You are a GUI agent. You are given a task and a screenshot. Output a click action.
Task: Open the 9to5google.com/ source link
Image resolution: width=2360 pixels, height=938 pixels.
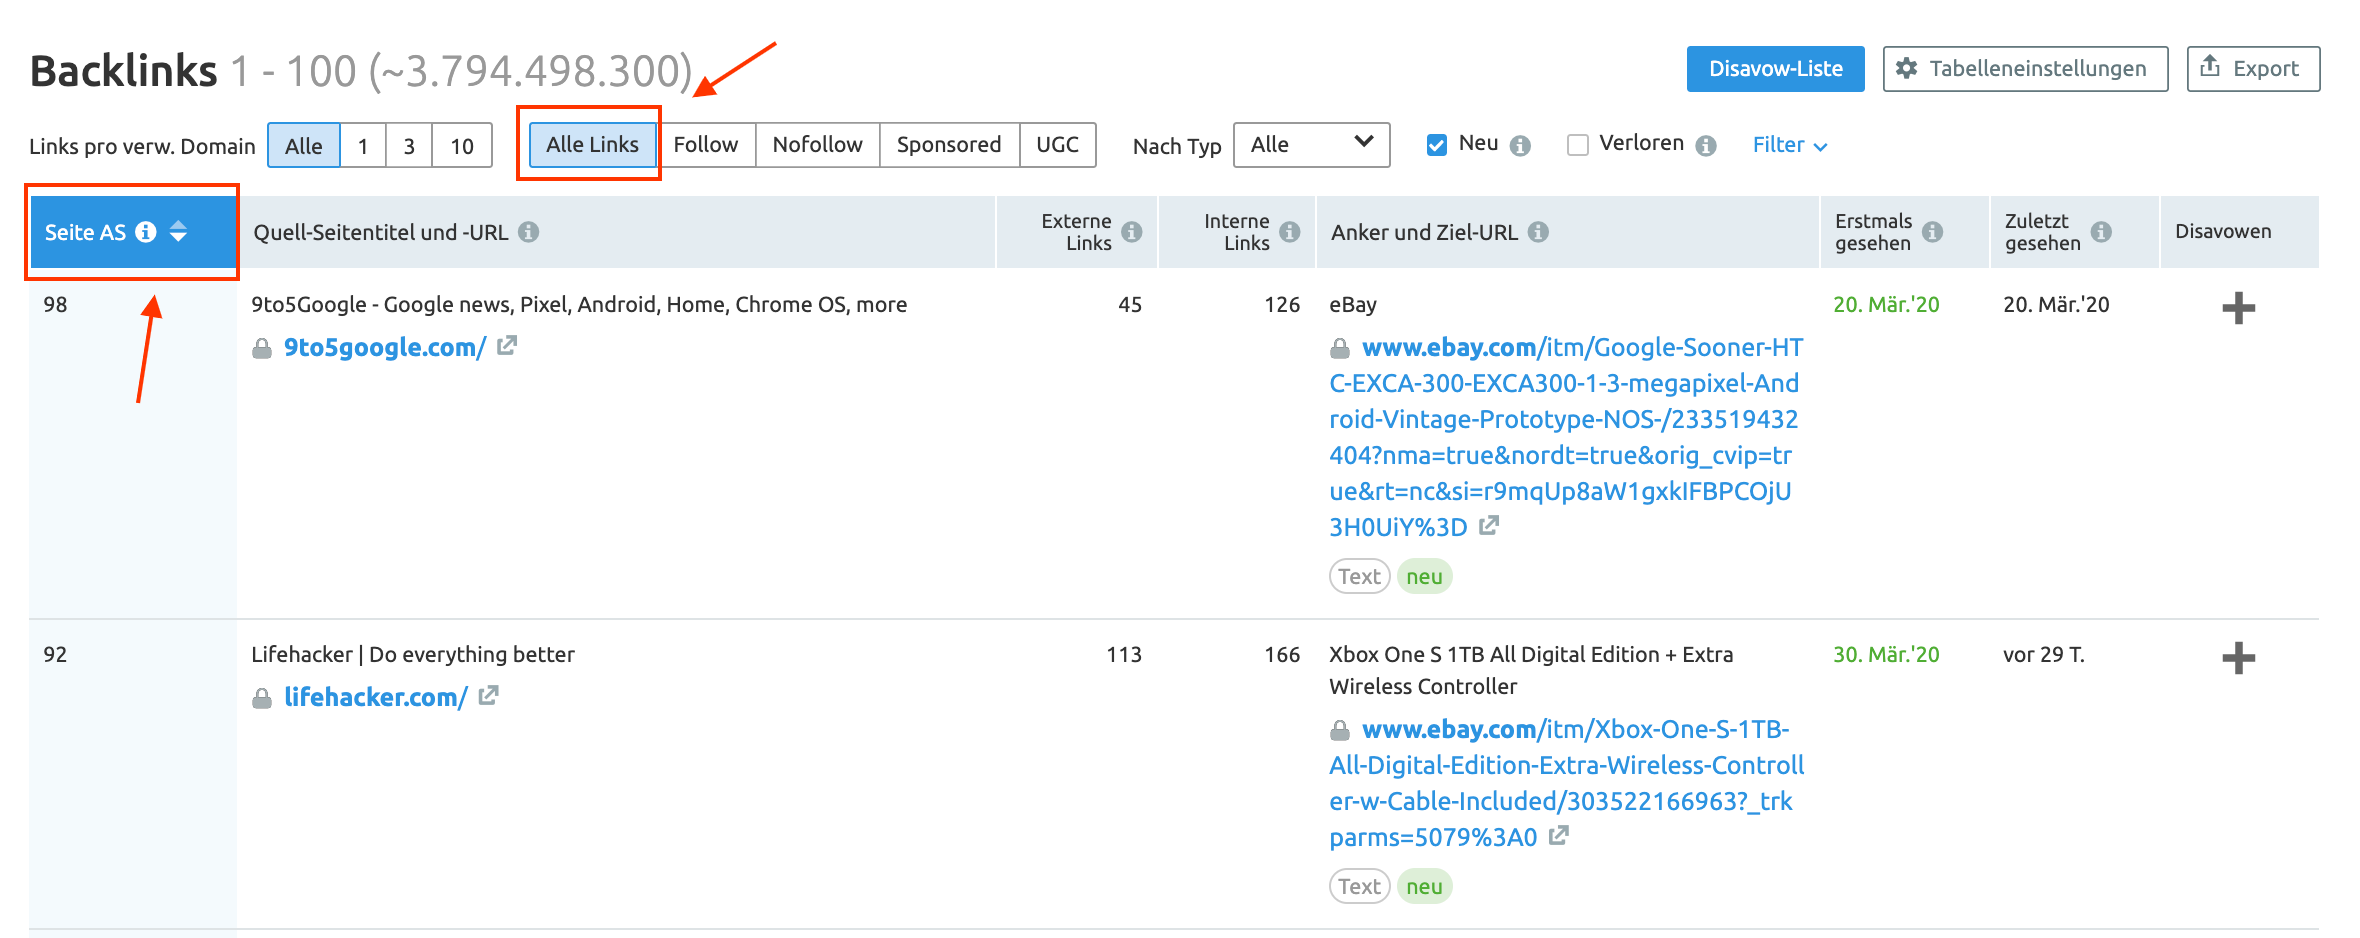pos(385,348)
